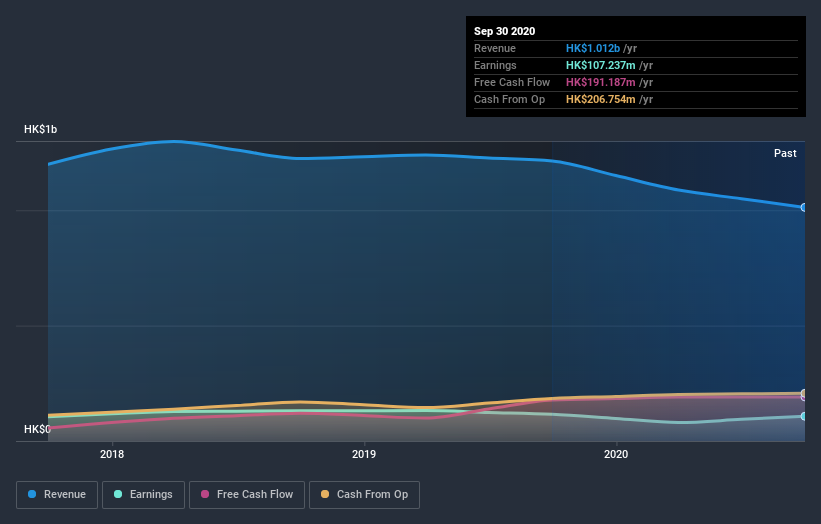Toggle the Earnings legend button
This screenshot has width=821, height=524.
click(143, 495)
